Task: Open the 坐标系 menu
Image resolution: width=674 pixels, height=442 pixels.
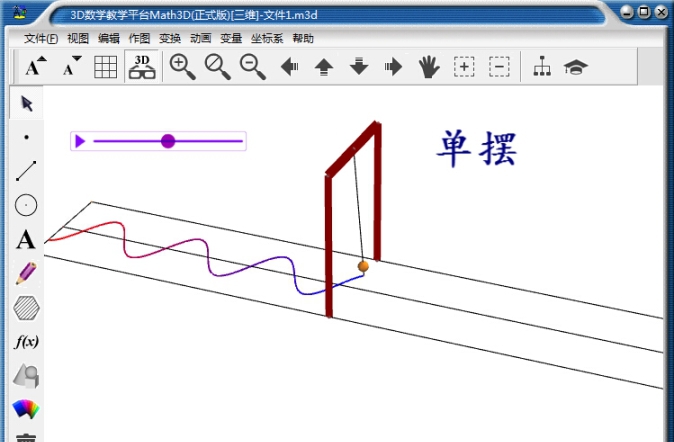Action: coord(267,39)
